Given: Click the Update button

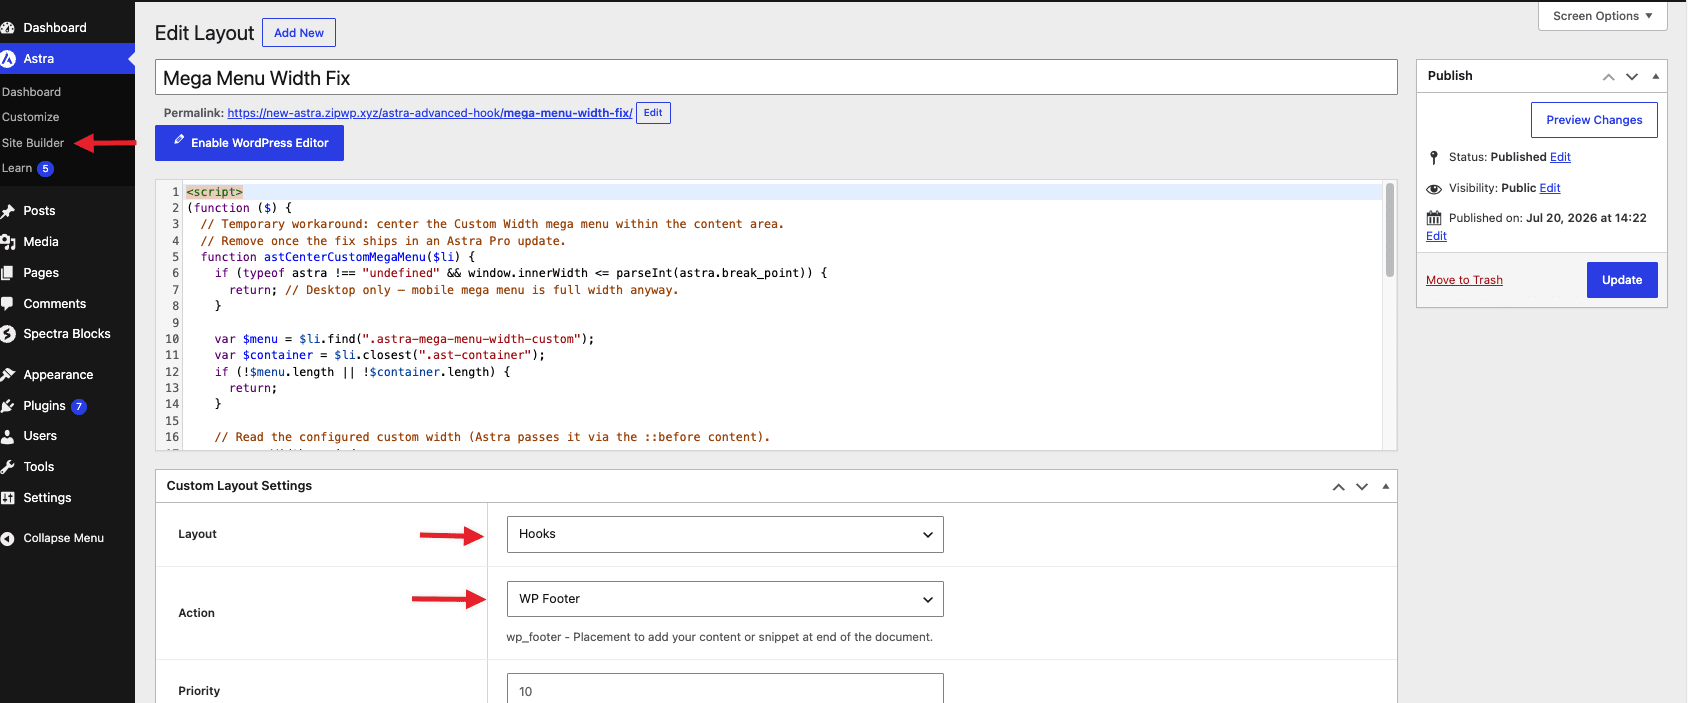Looking at the screenshot, I should pyautogui.click(x=1622, y=280).
